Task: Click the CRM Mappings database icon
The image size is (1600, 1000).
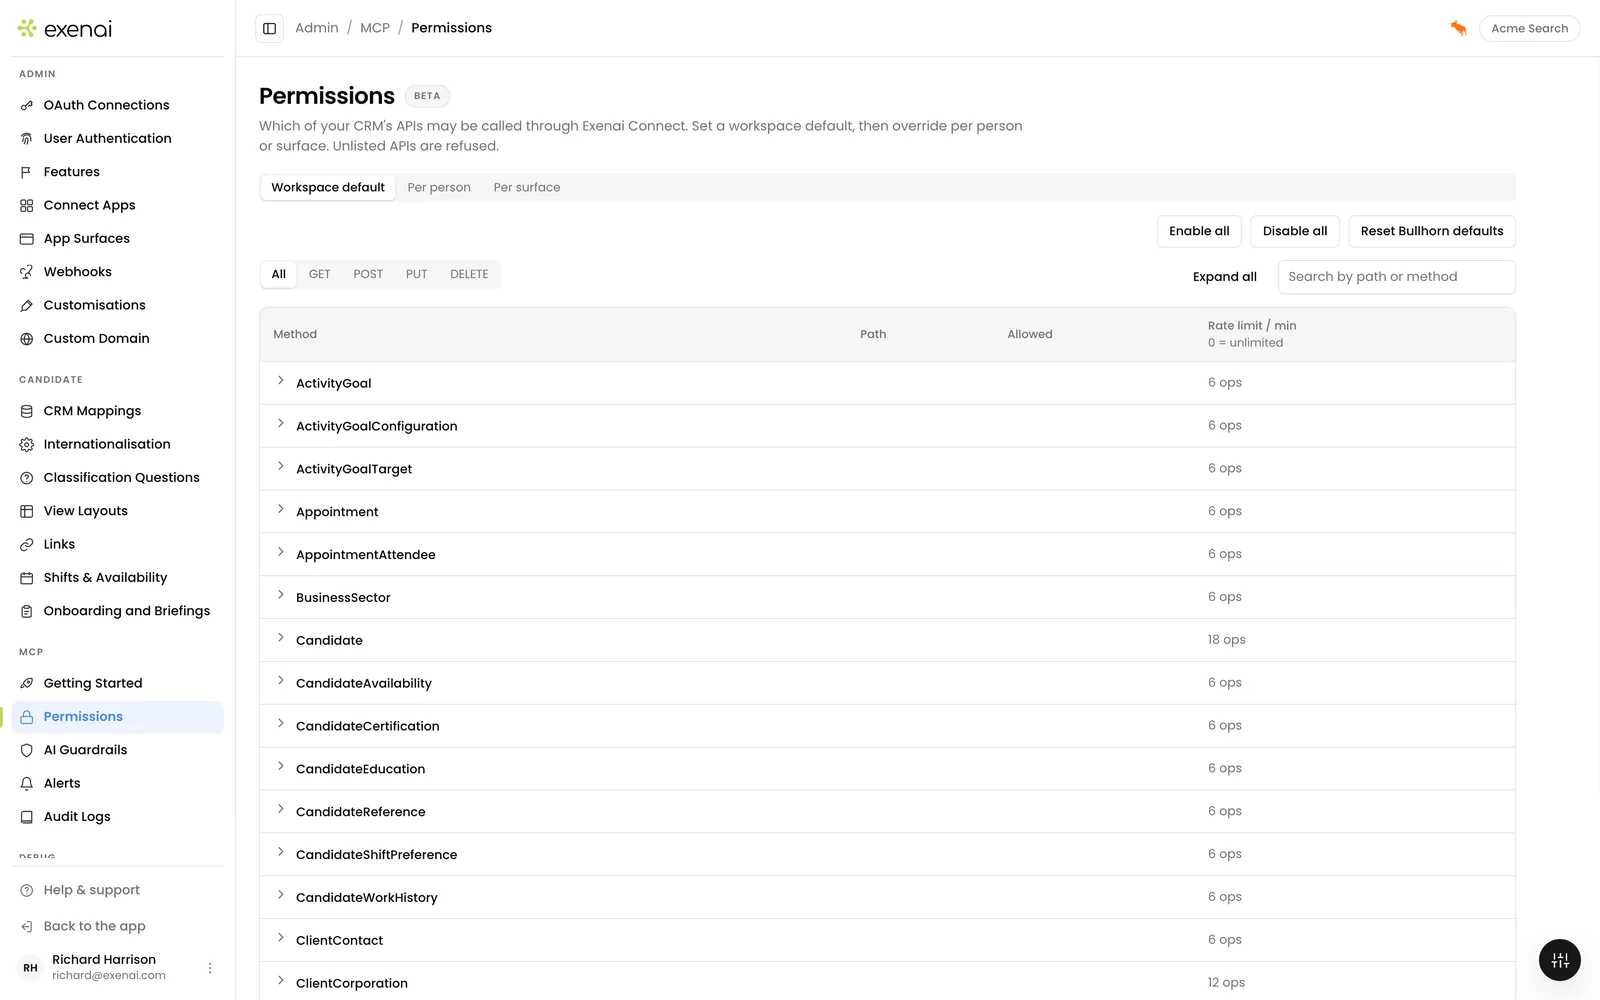Action: [27, 411]
